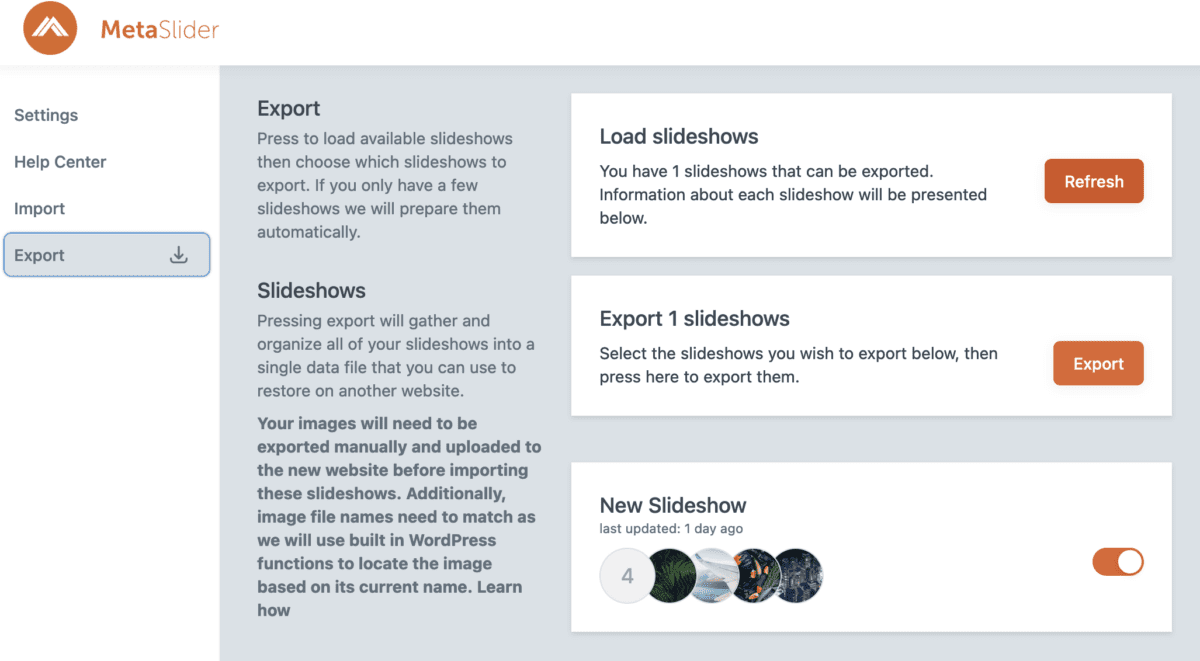Disable the New Slideshow toggle

[1117, 562]
